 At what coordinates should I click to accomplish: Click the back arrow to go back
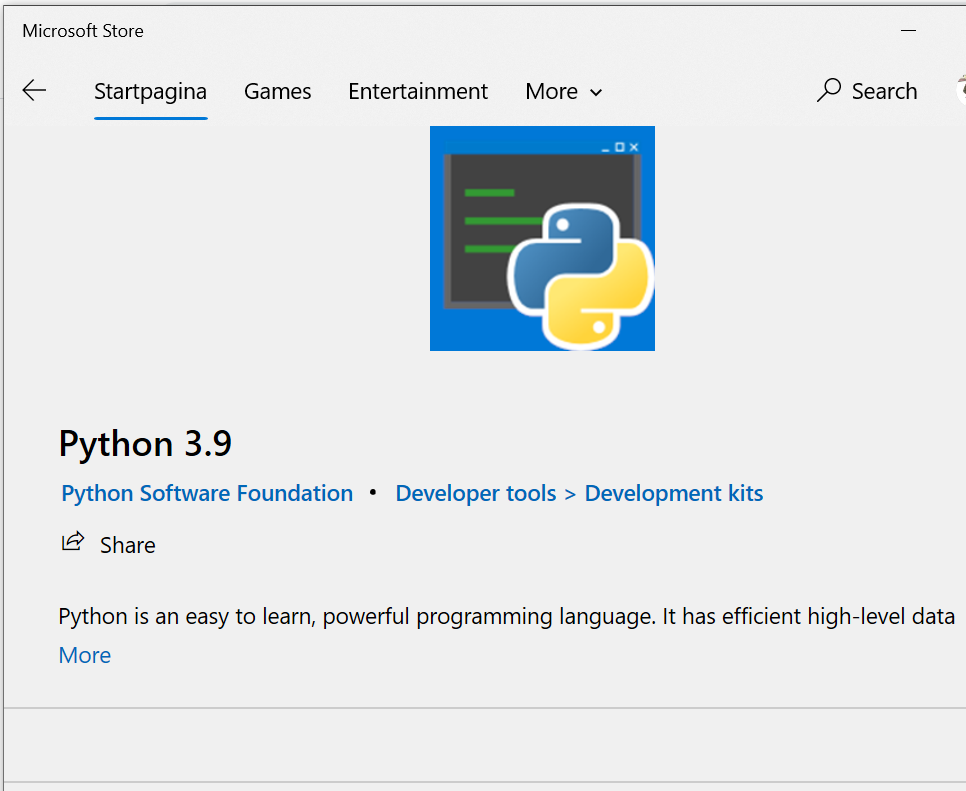tap(33, 90)
